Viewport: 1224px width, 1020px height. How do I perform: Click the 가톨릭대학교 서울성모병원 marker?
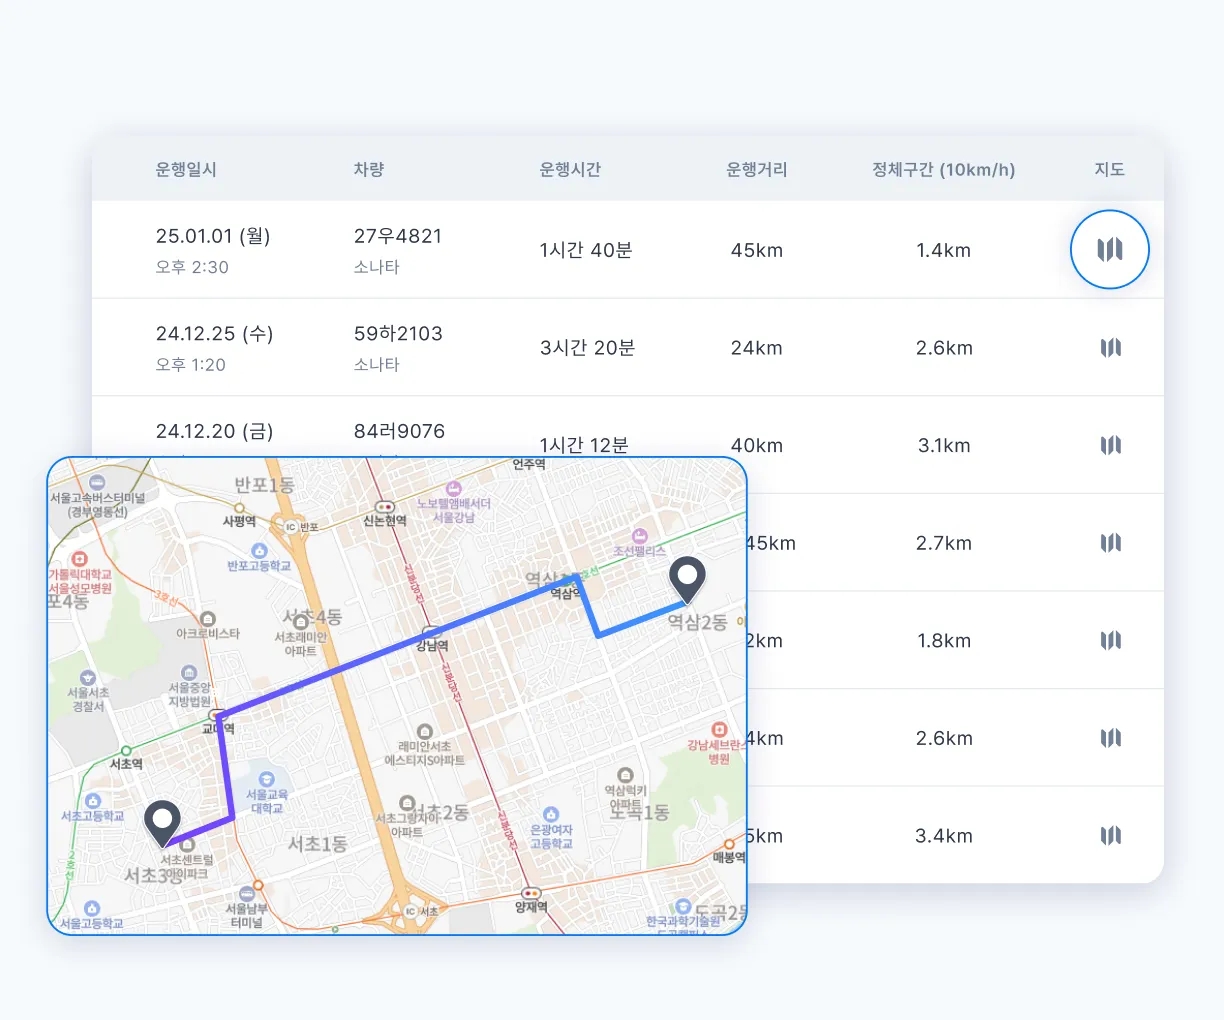79,559
